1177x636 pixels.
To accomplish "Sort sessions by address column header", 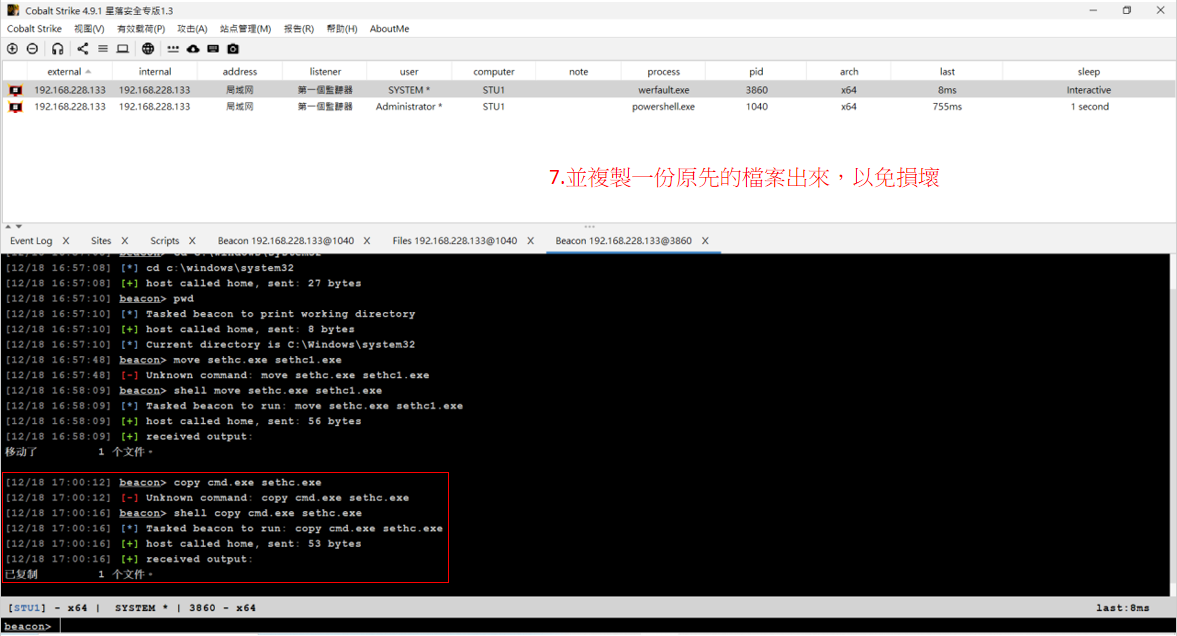I will (239, 72).
